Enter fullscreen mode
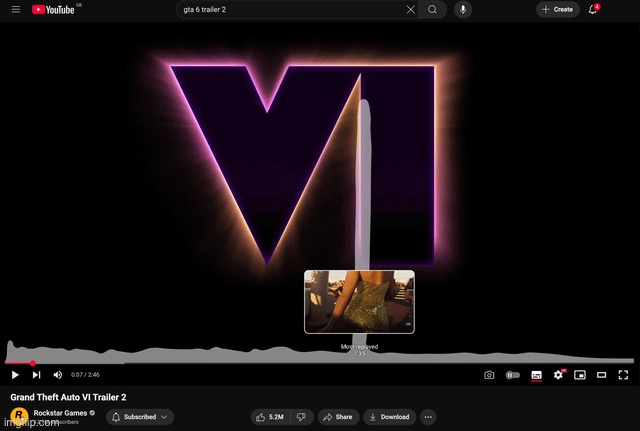The width and height of the screenshot is (640, 431). (623, 375)
